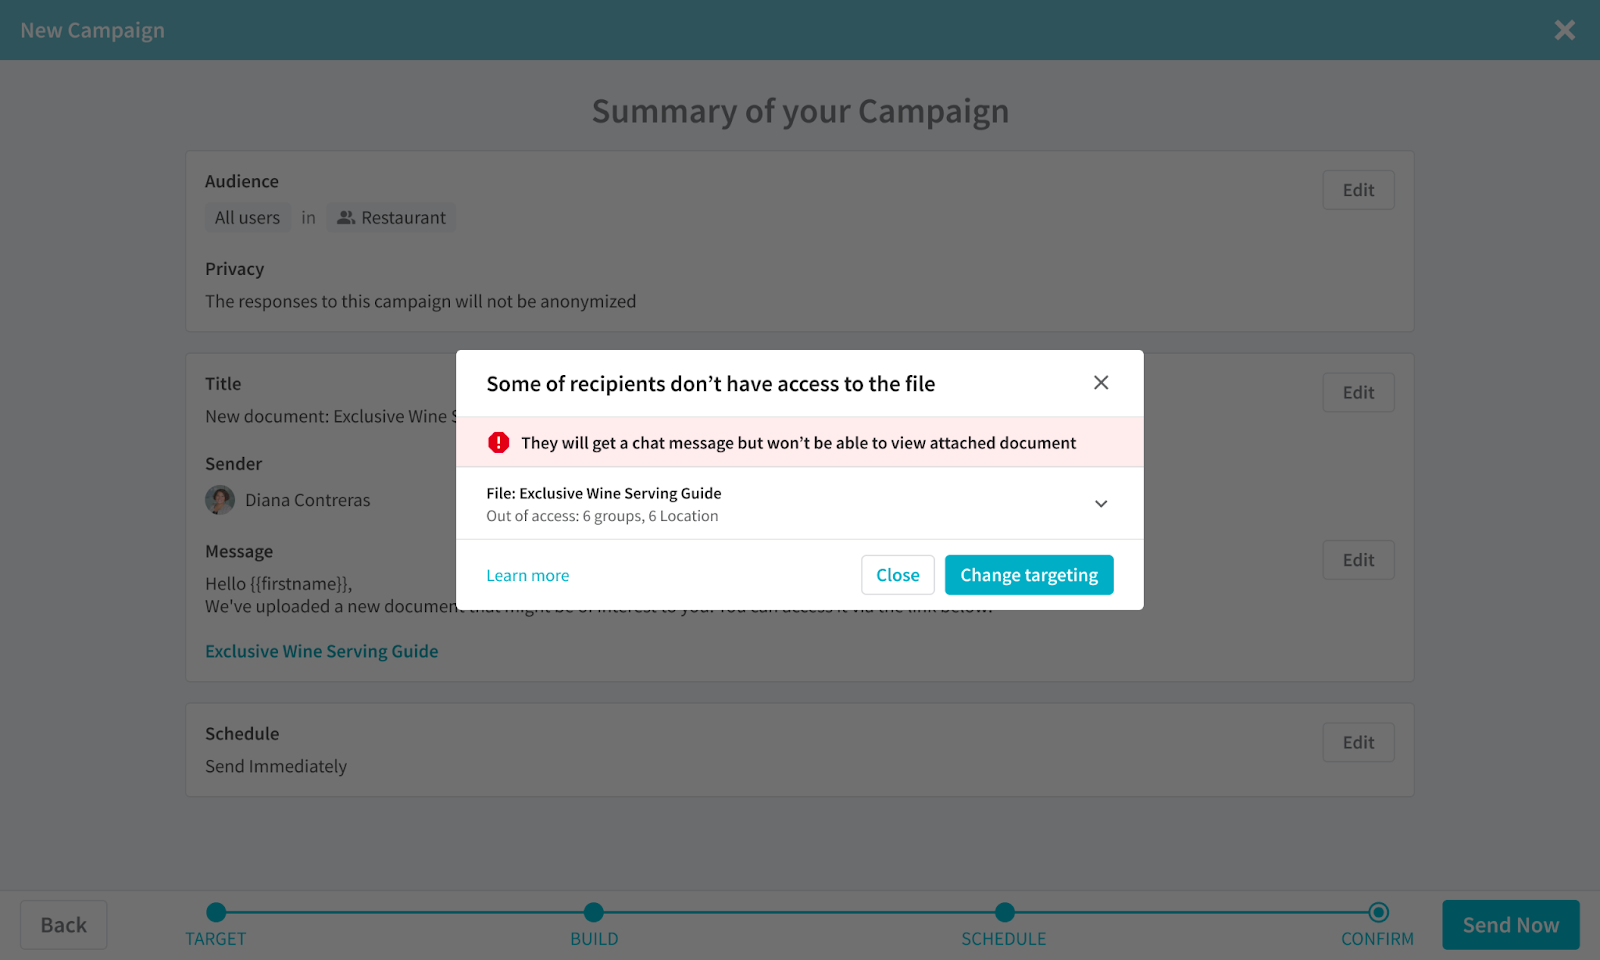Go to the BUILD step
Screen dimensions: 1600x960
(594, 912)
